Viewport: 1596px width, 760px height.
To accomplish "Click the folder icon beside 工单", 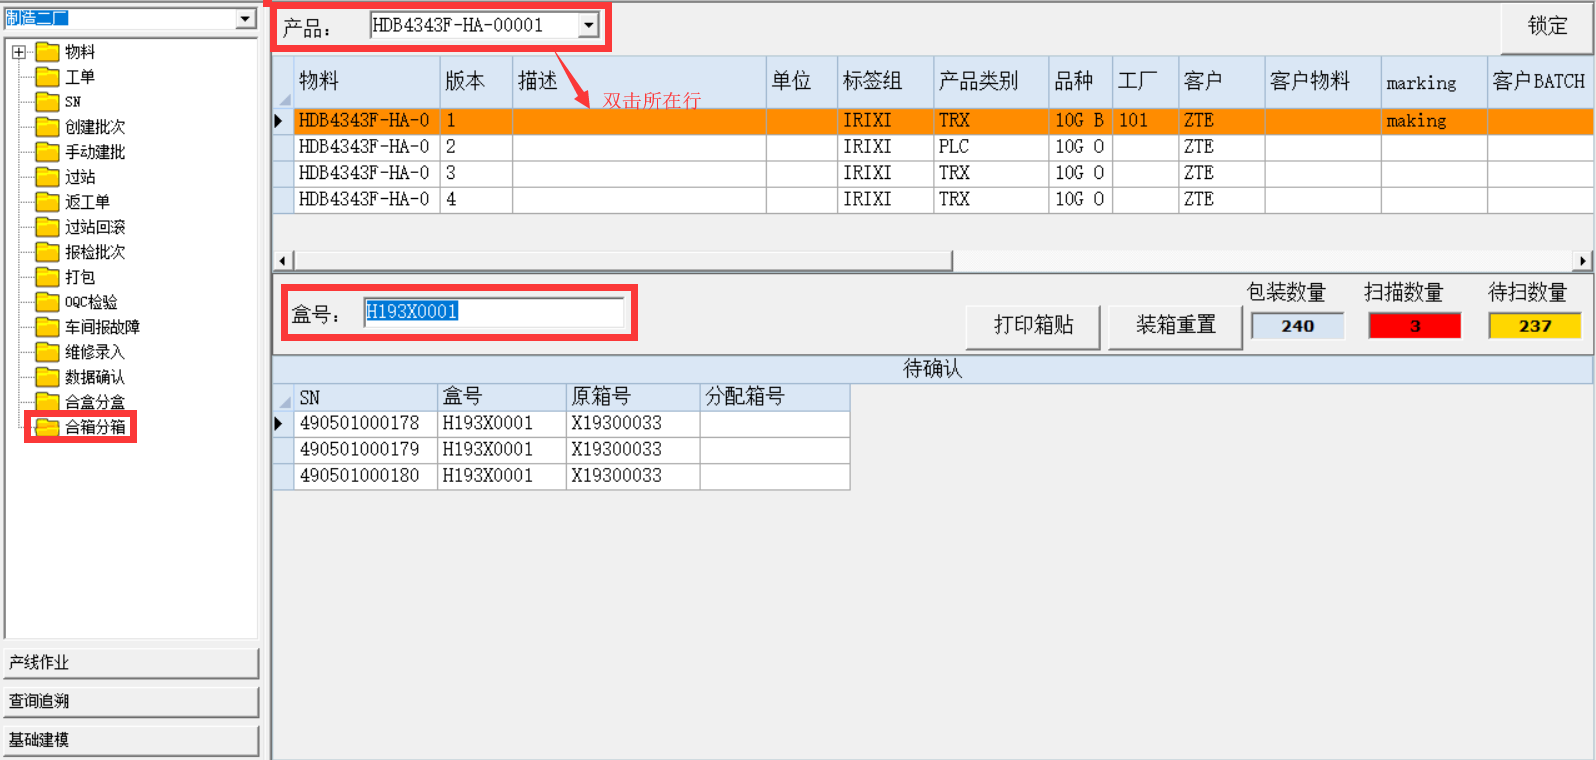I will [47, 77].
